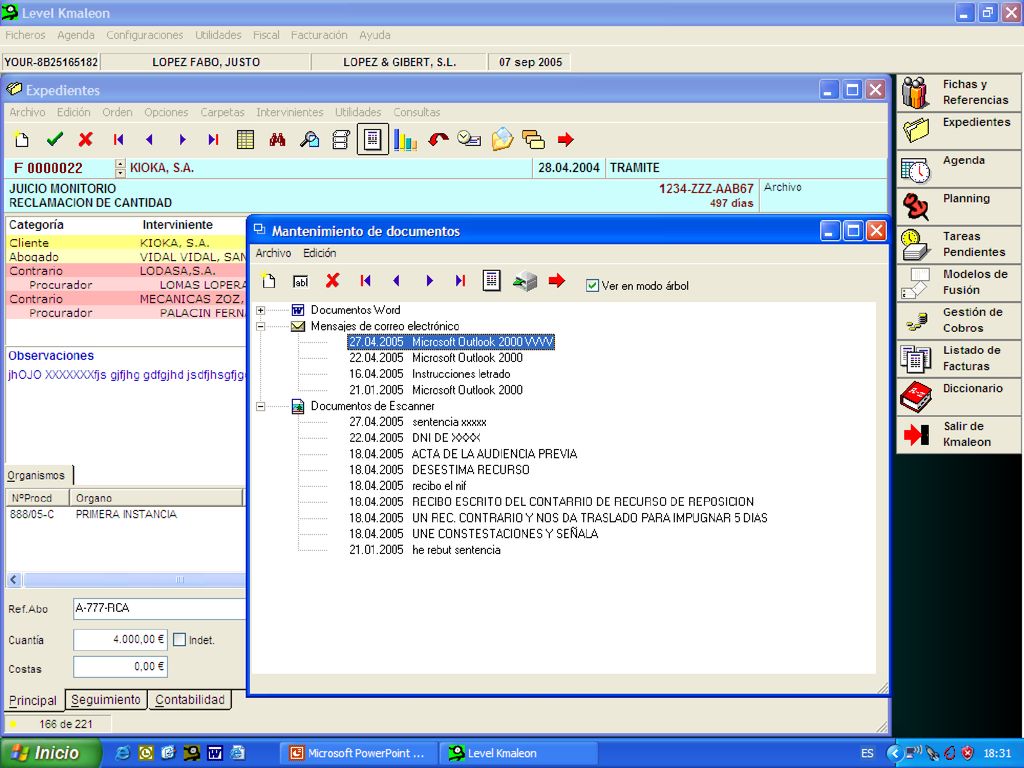Go to first record in Expedientes toolbar
Image resolution: width=1024 pixels, height=768 pixels.
[118, 139]
